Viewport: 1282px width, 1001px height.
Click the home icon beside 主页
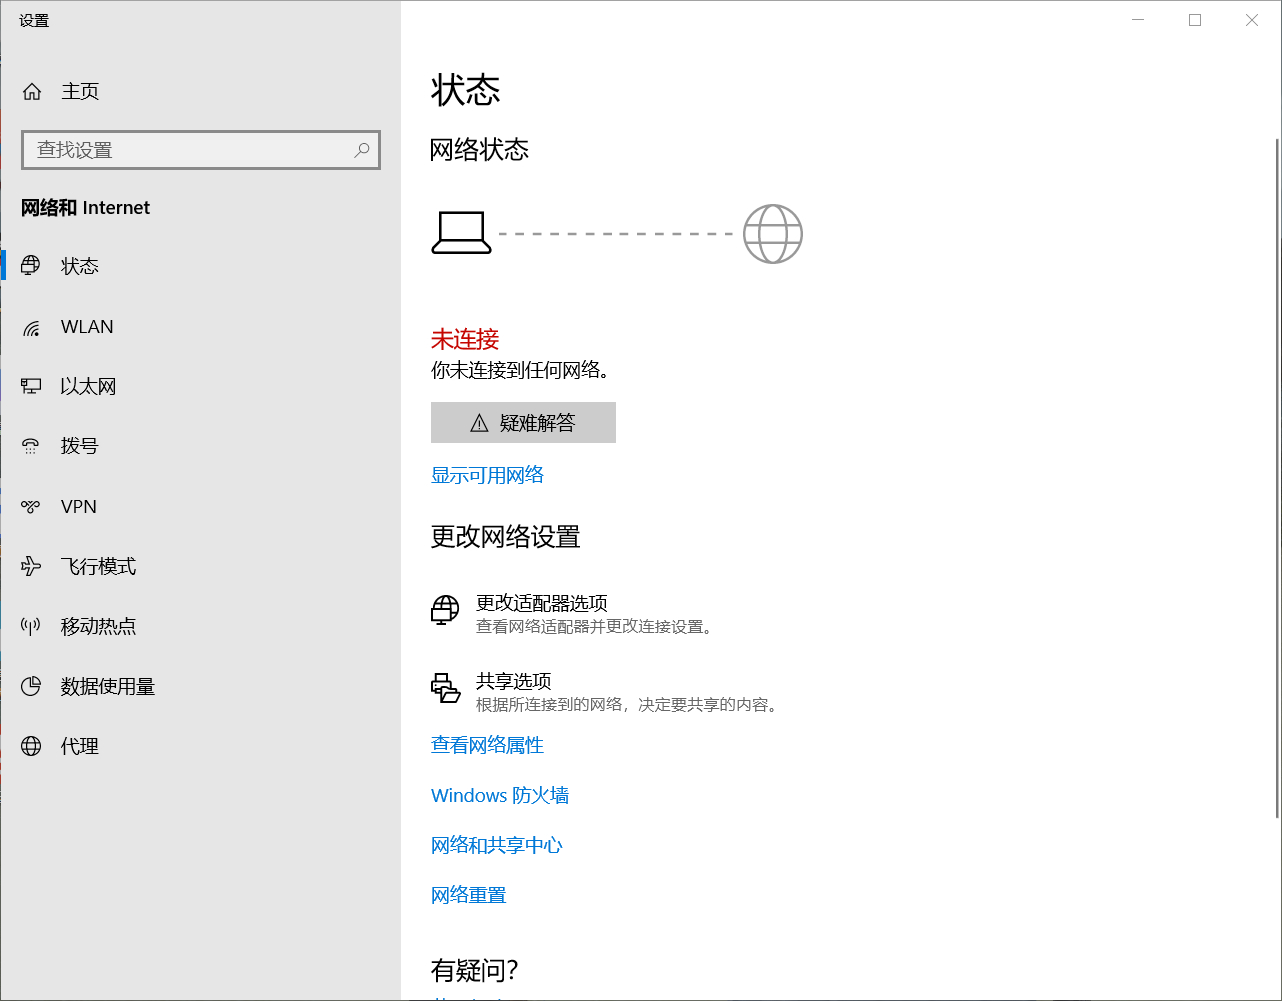(32, 92)
